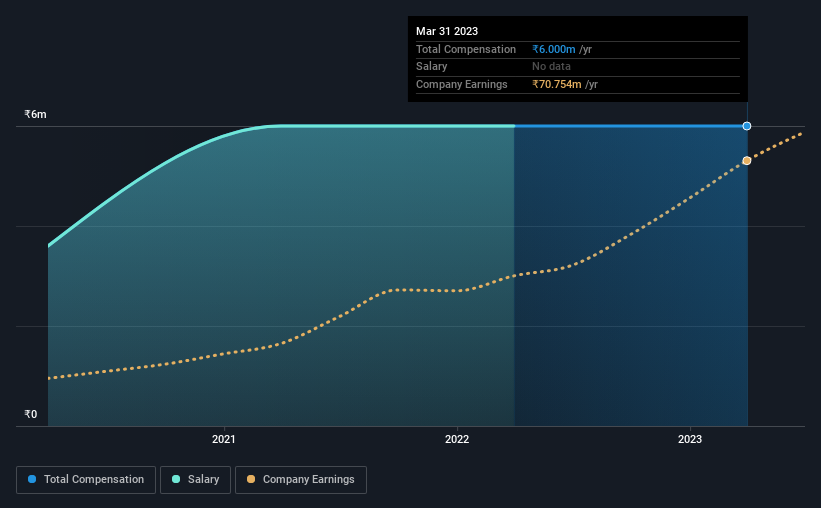Click the teal dot in the Salary legend

176,479
